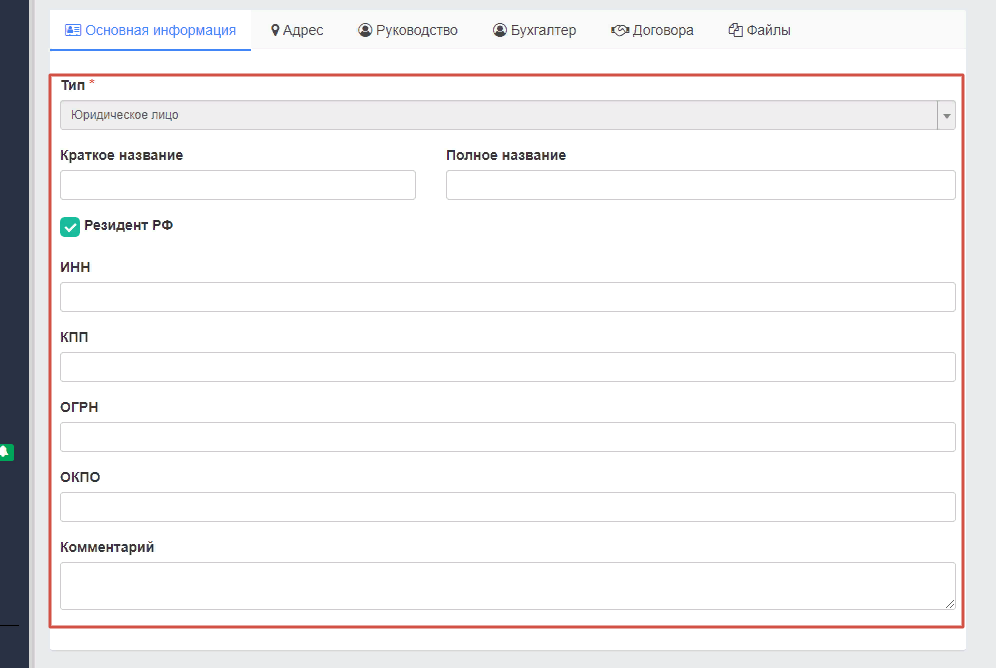Click into the ОКПО field
This screenshot has width=996, height=668.
(508, 507)
